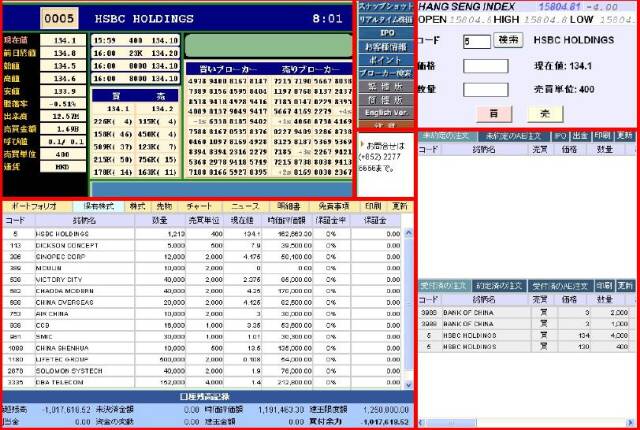The width and height of the screenshot is (640, 430).
Task: Click 更新 in the accepted orders panel
Action: [x=625, y=286]
